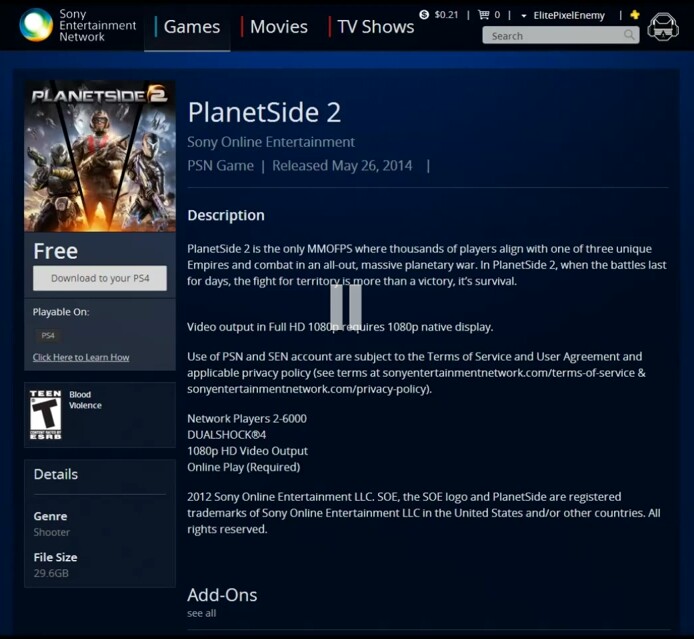Click the Details panel heading

(56, 474)
